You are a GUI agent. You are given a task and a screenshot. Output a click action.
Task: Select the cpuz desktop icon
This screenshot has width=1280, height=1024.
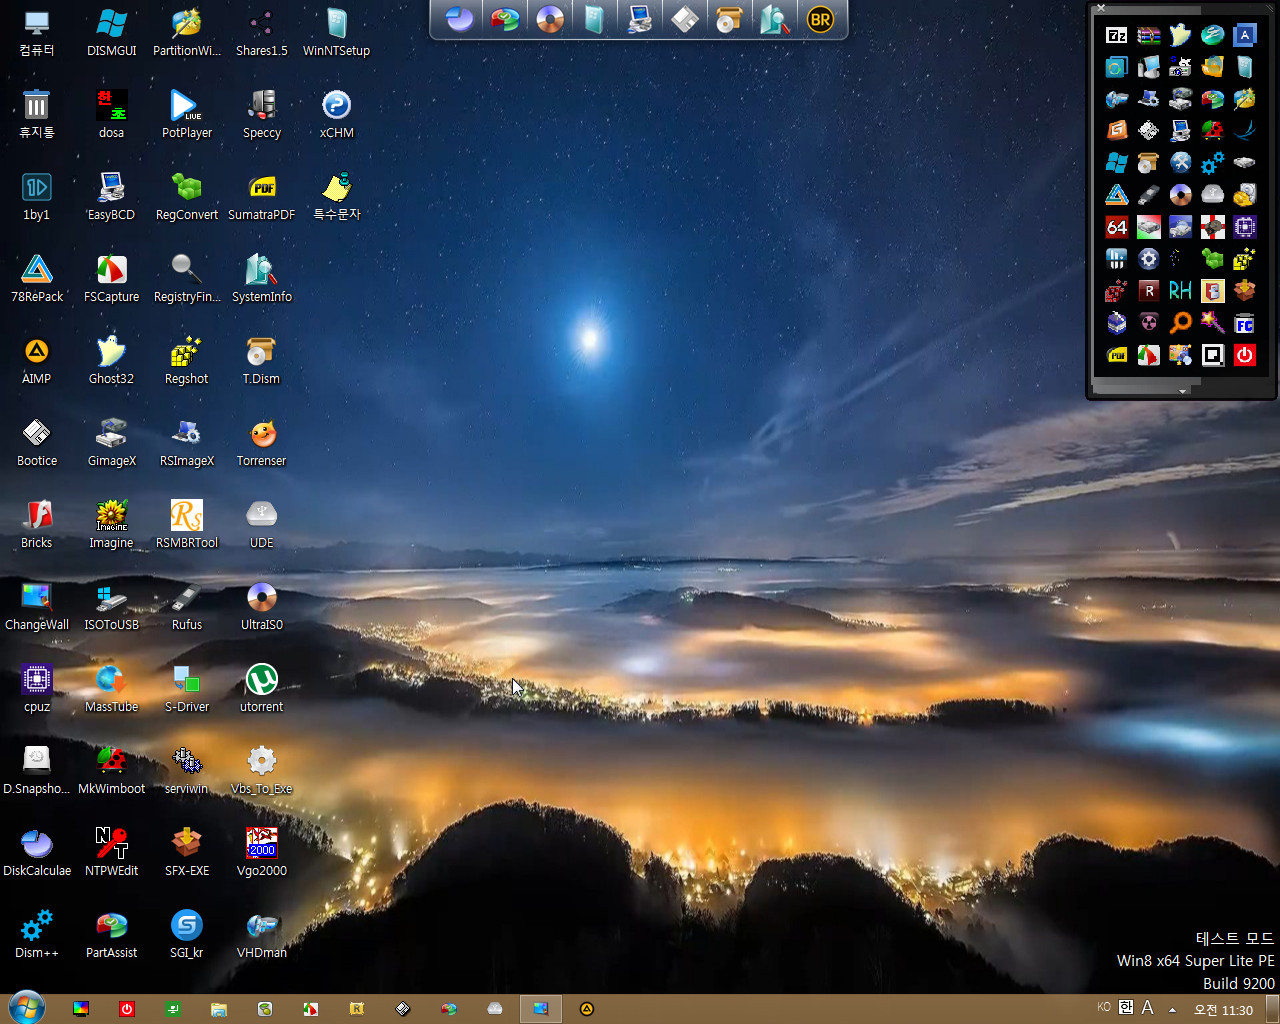36,689
